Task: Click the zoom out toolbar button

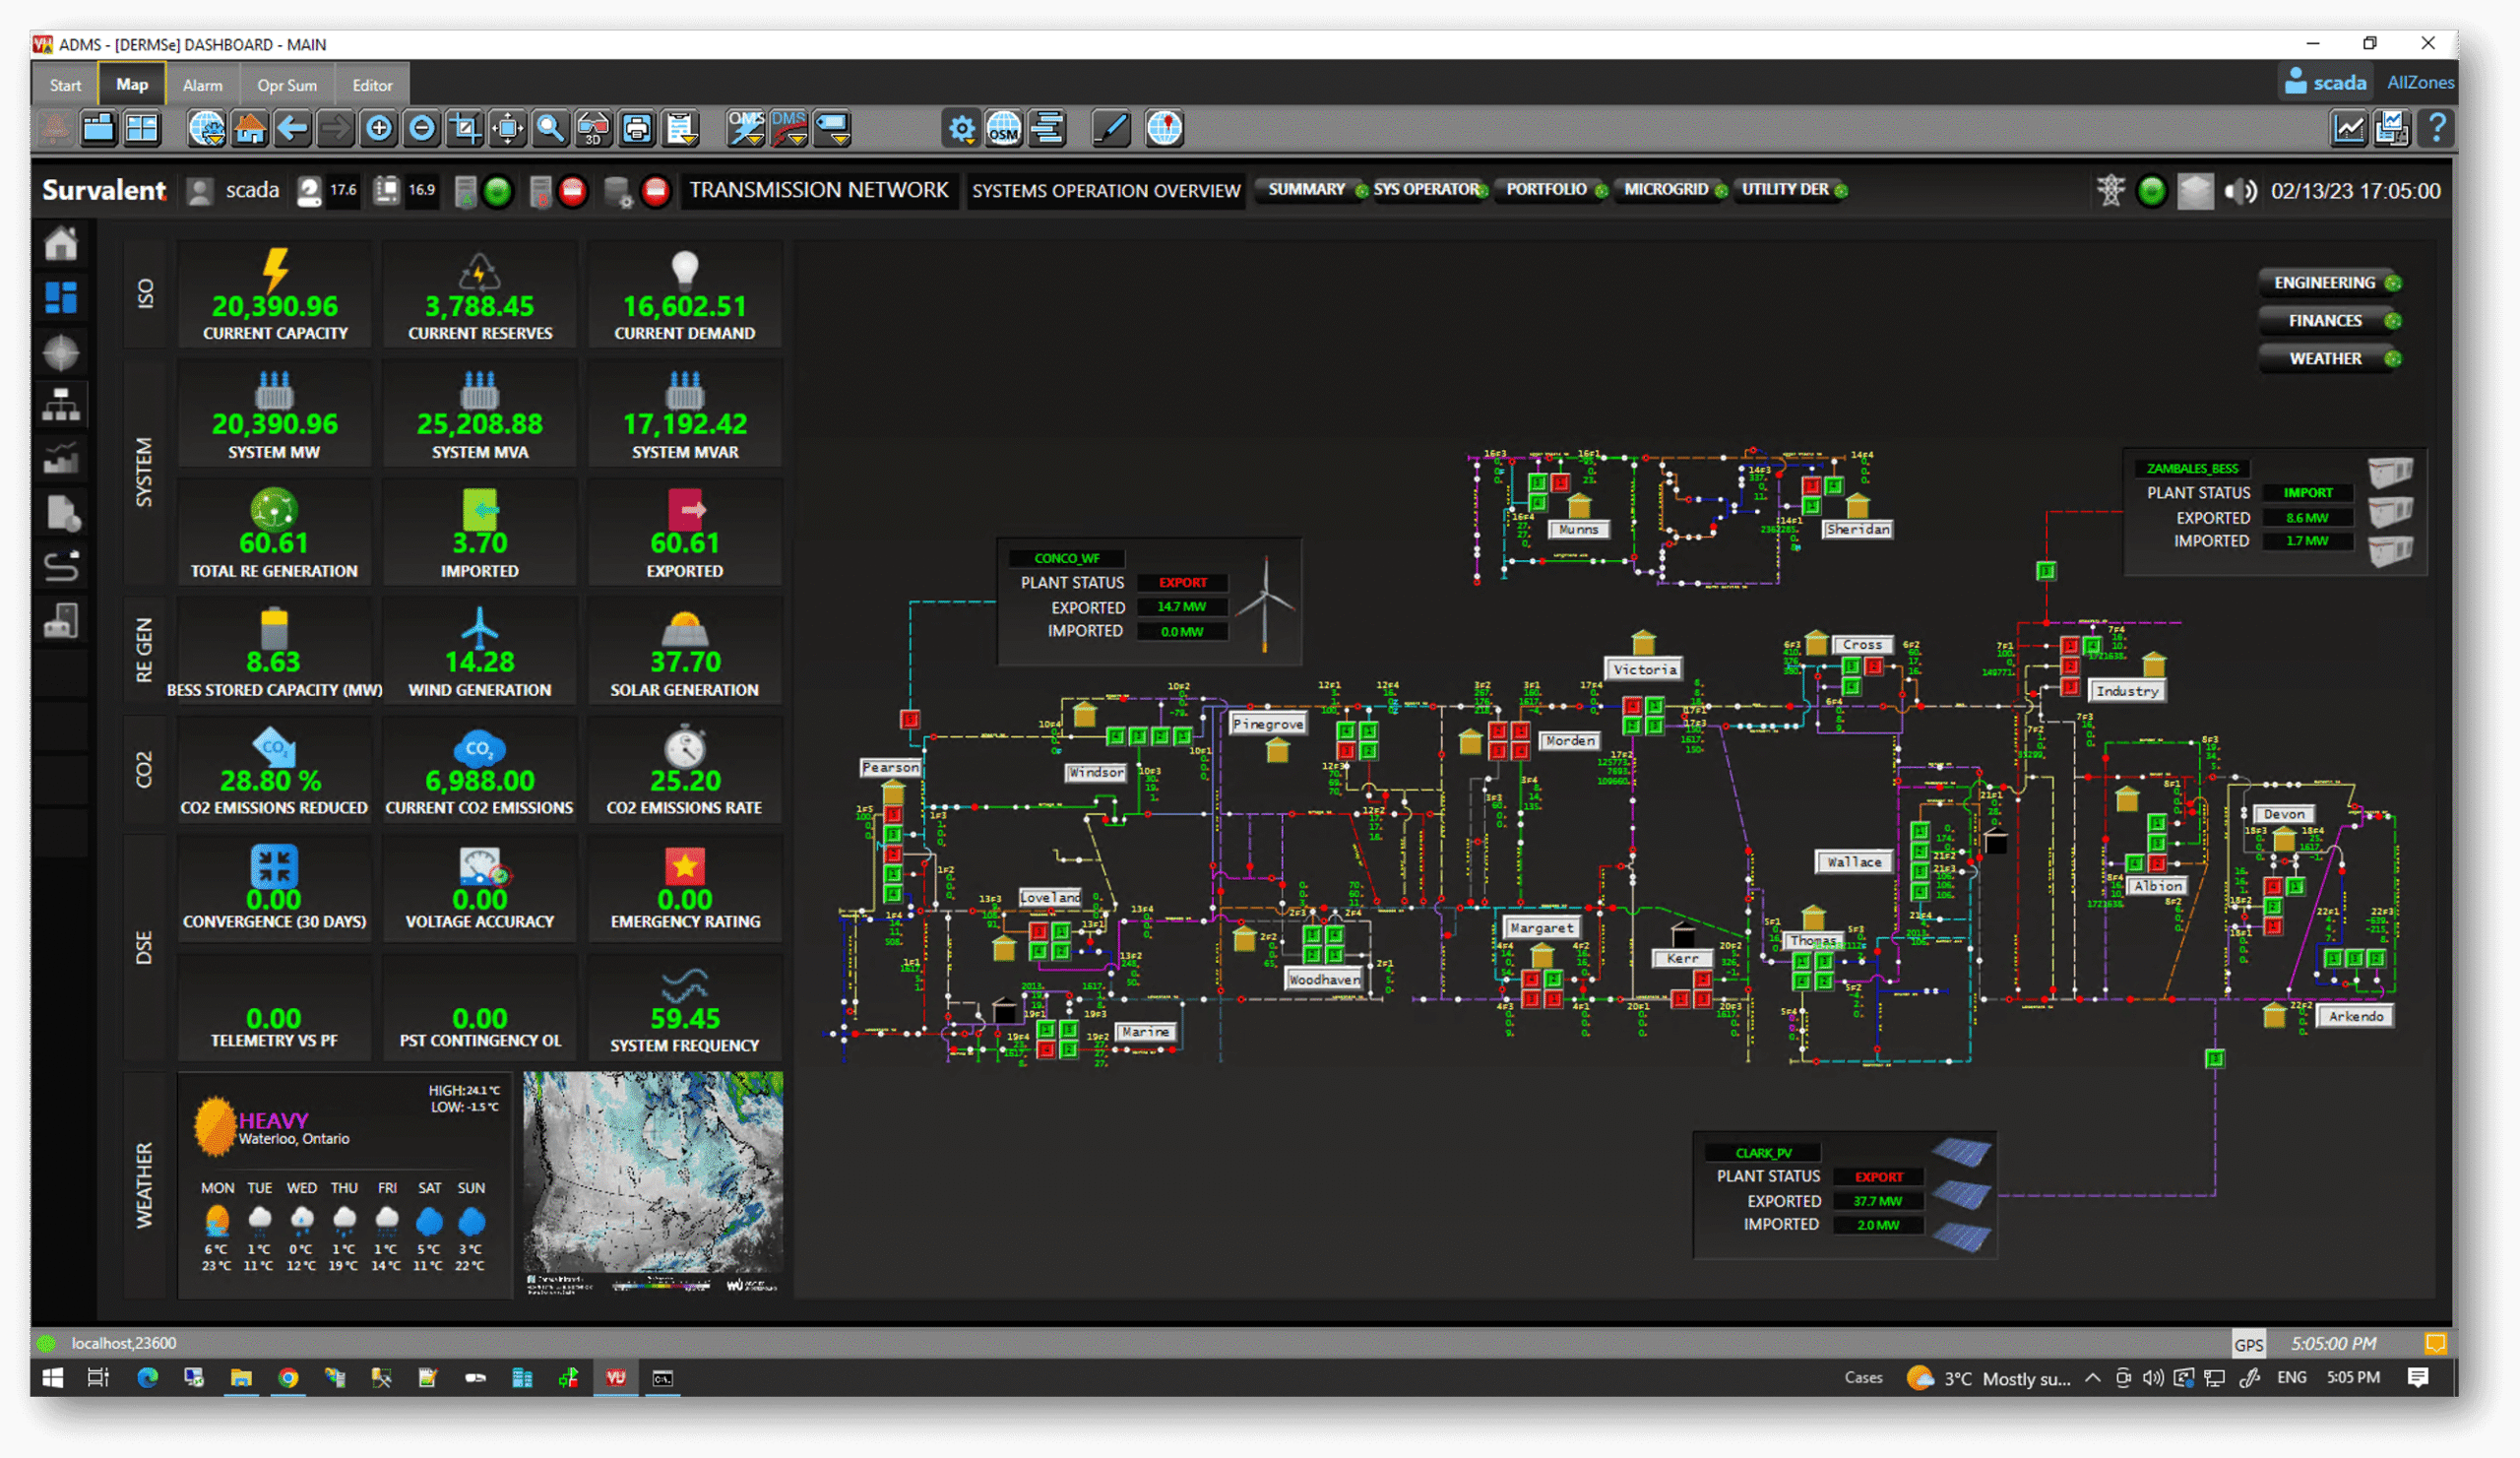Action: (422, 128)
